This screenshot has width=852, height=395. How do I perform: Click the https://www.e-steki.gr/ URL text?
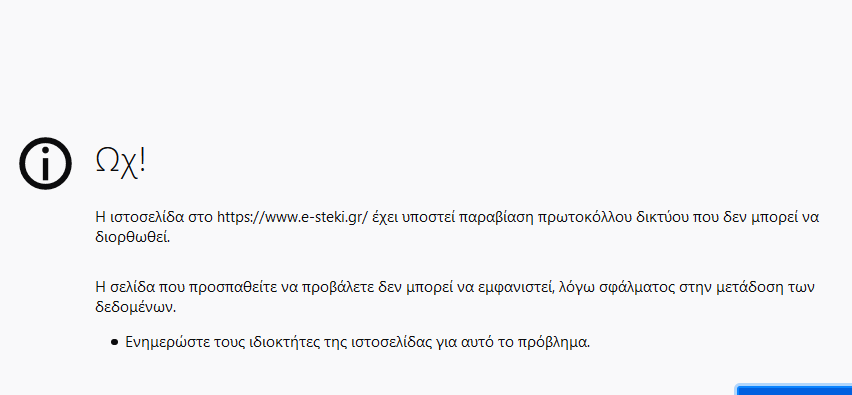tap(293, 217)
